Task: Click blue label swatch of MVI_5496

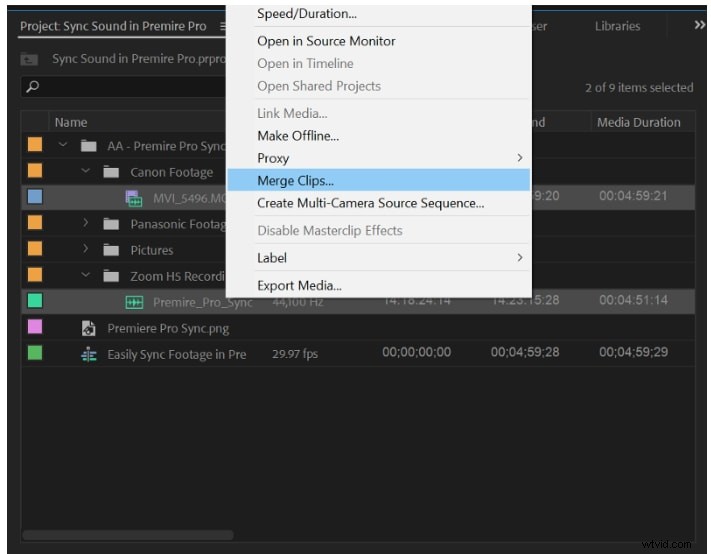Action: [35, 197]
